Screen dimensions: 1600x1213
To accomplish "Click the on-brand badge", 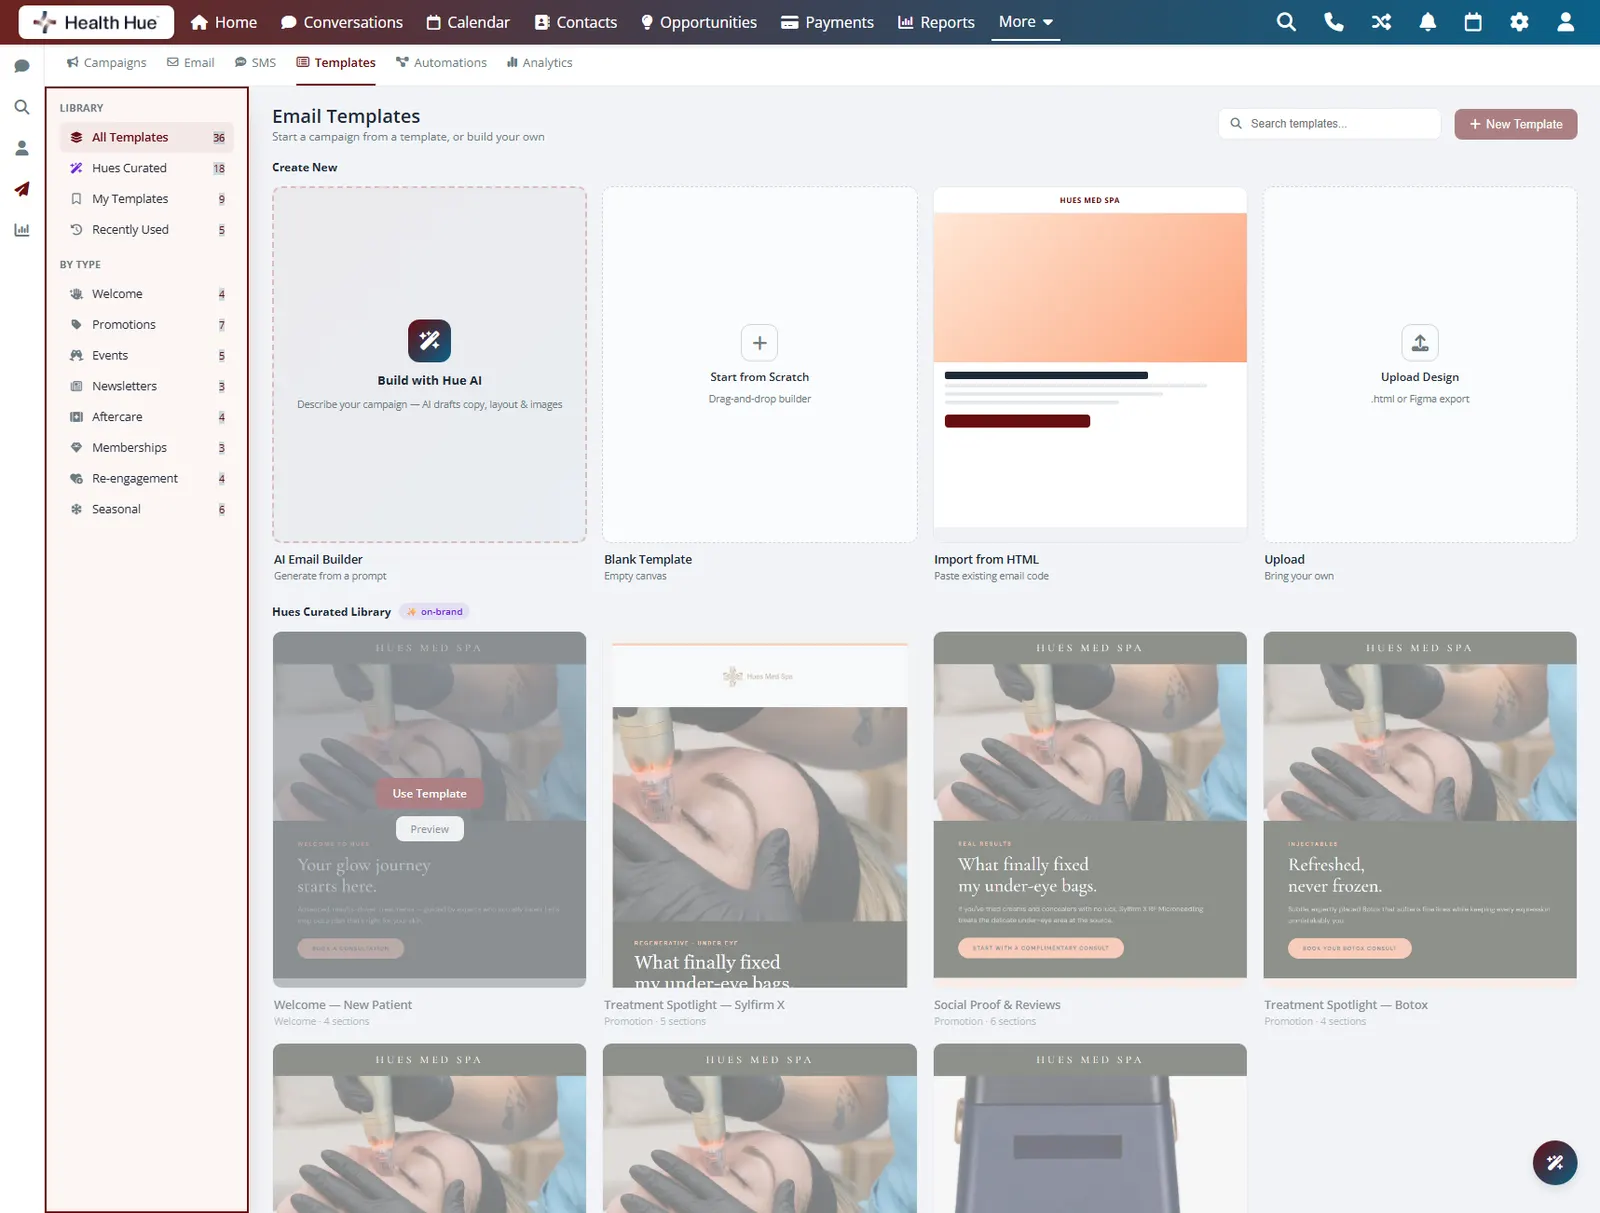I will pyautogui.click(x=435, y=612).
